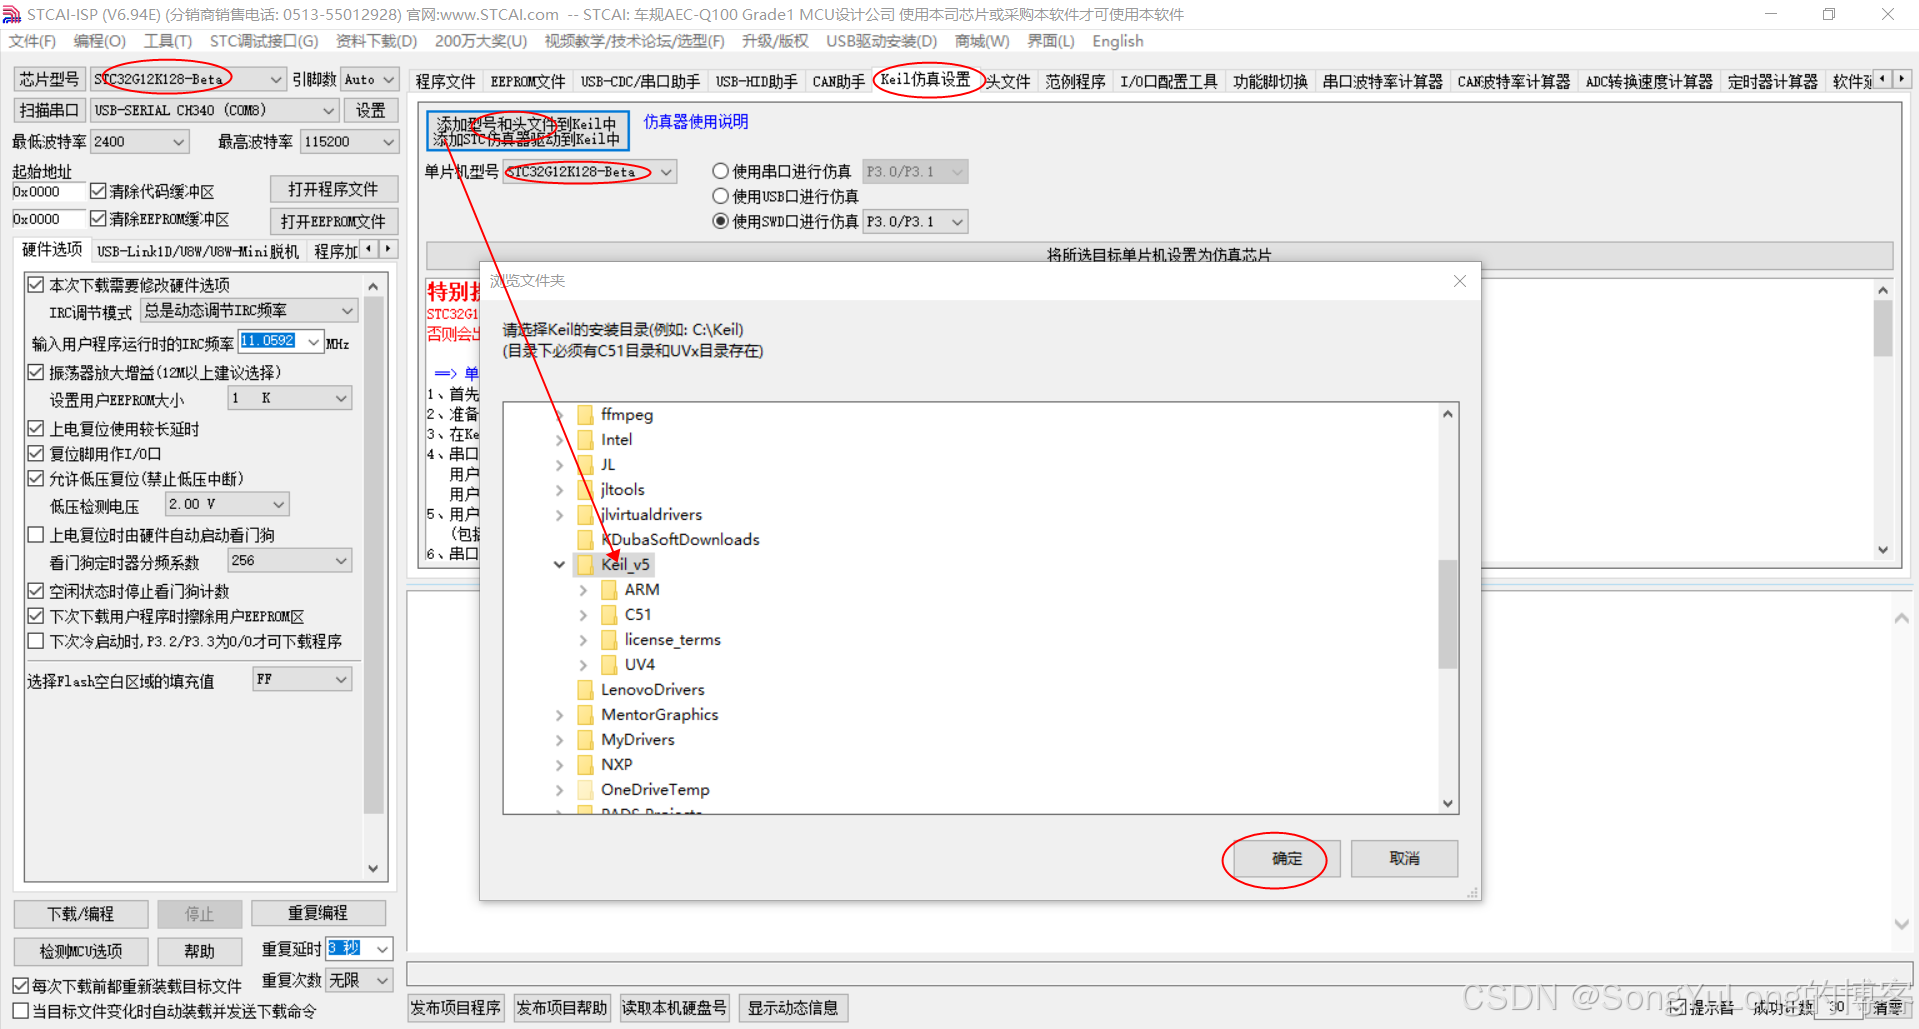
Task: Select '使用USB口进行仿真' radio button
Action: pyautogui.click(x=720, y=196)
